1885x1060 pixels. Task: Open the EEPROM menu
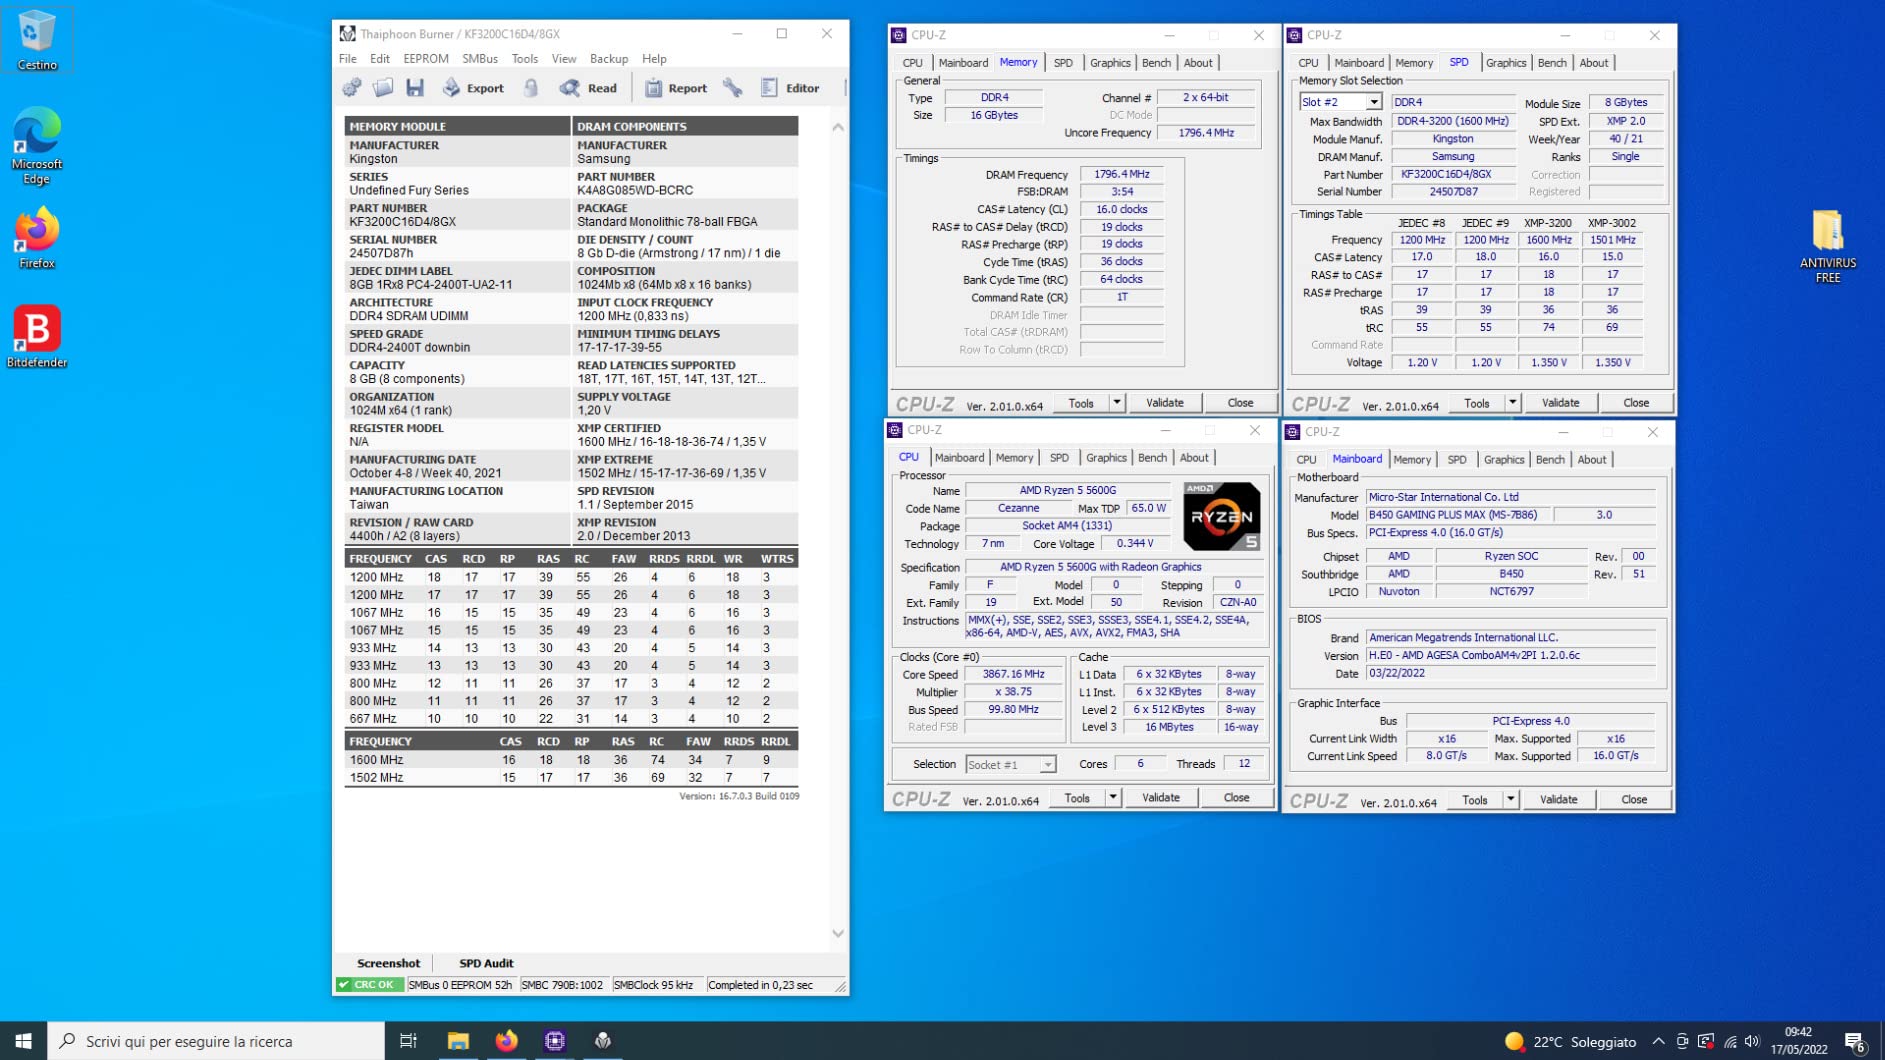pyautogui.click(x=426, y=59)
